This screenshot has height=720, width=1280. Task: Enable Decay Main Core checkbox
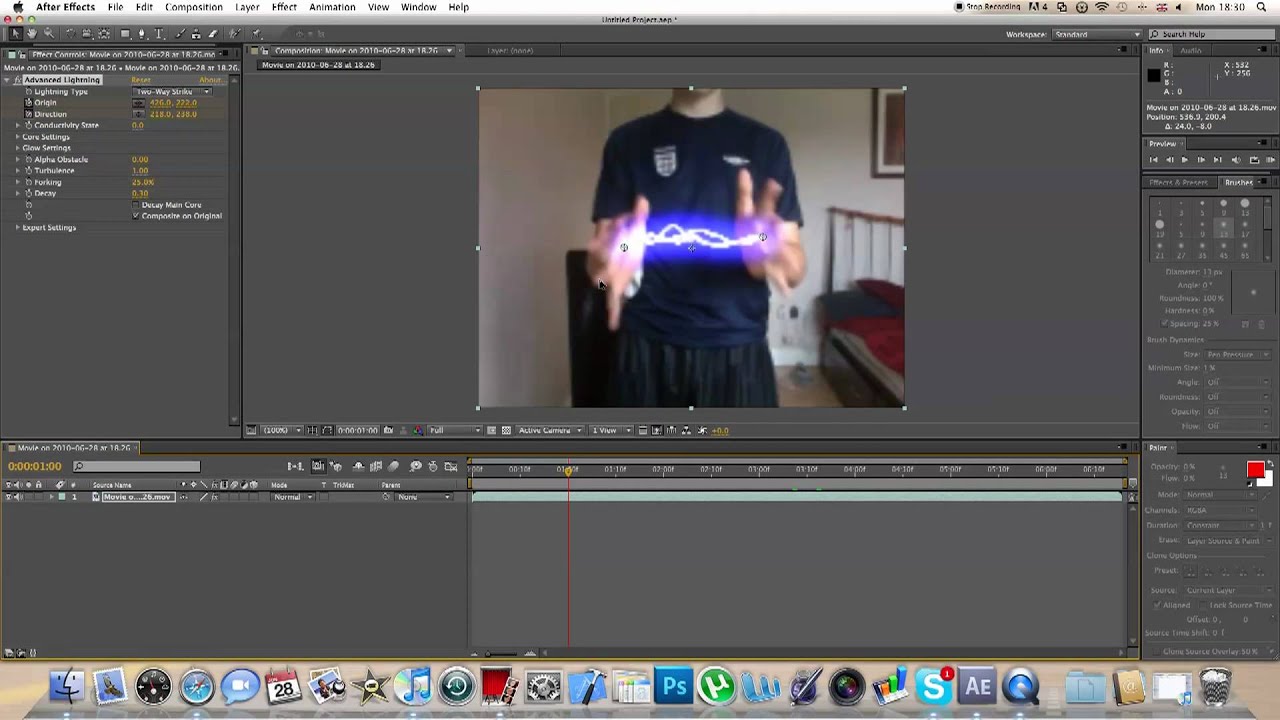[136, 205]
